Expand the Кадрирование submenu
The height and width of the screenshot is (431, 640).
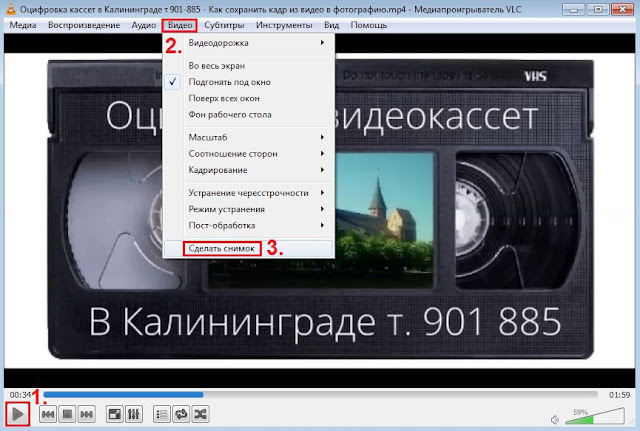tap(249, 170)
